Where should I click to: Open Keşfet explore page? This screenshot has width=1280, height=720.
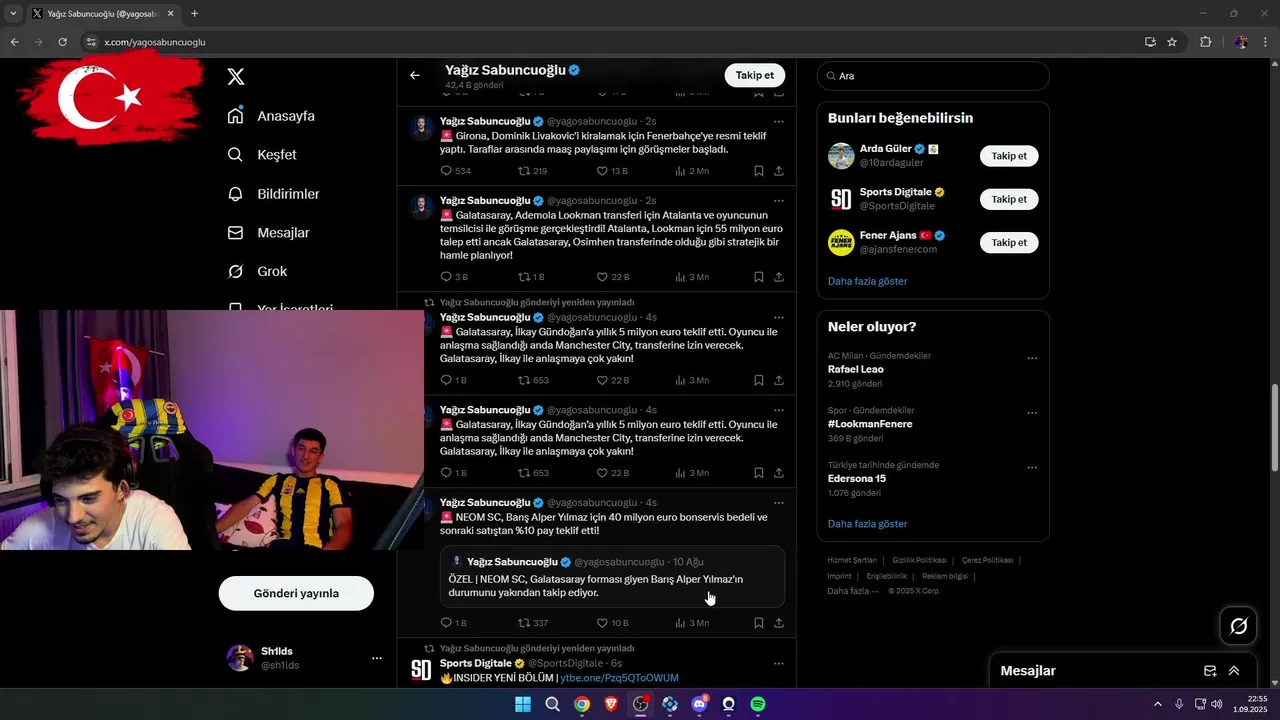(x=263, y=155)
